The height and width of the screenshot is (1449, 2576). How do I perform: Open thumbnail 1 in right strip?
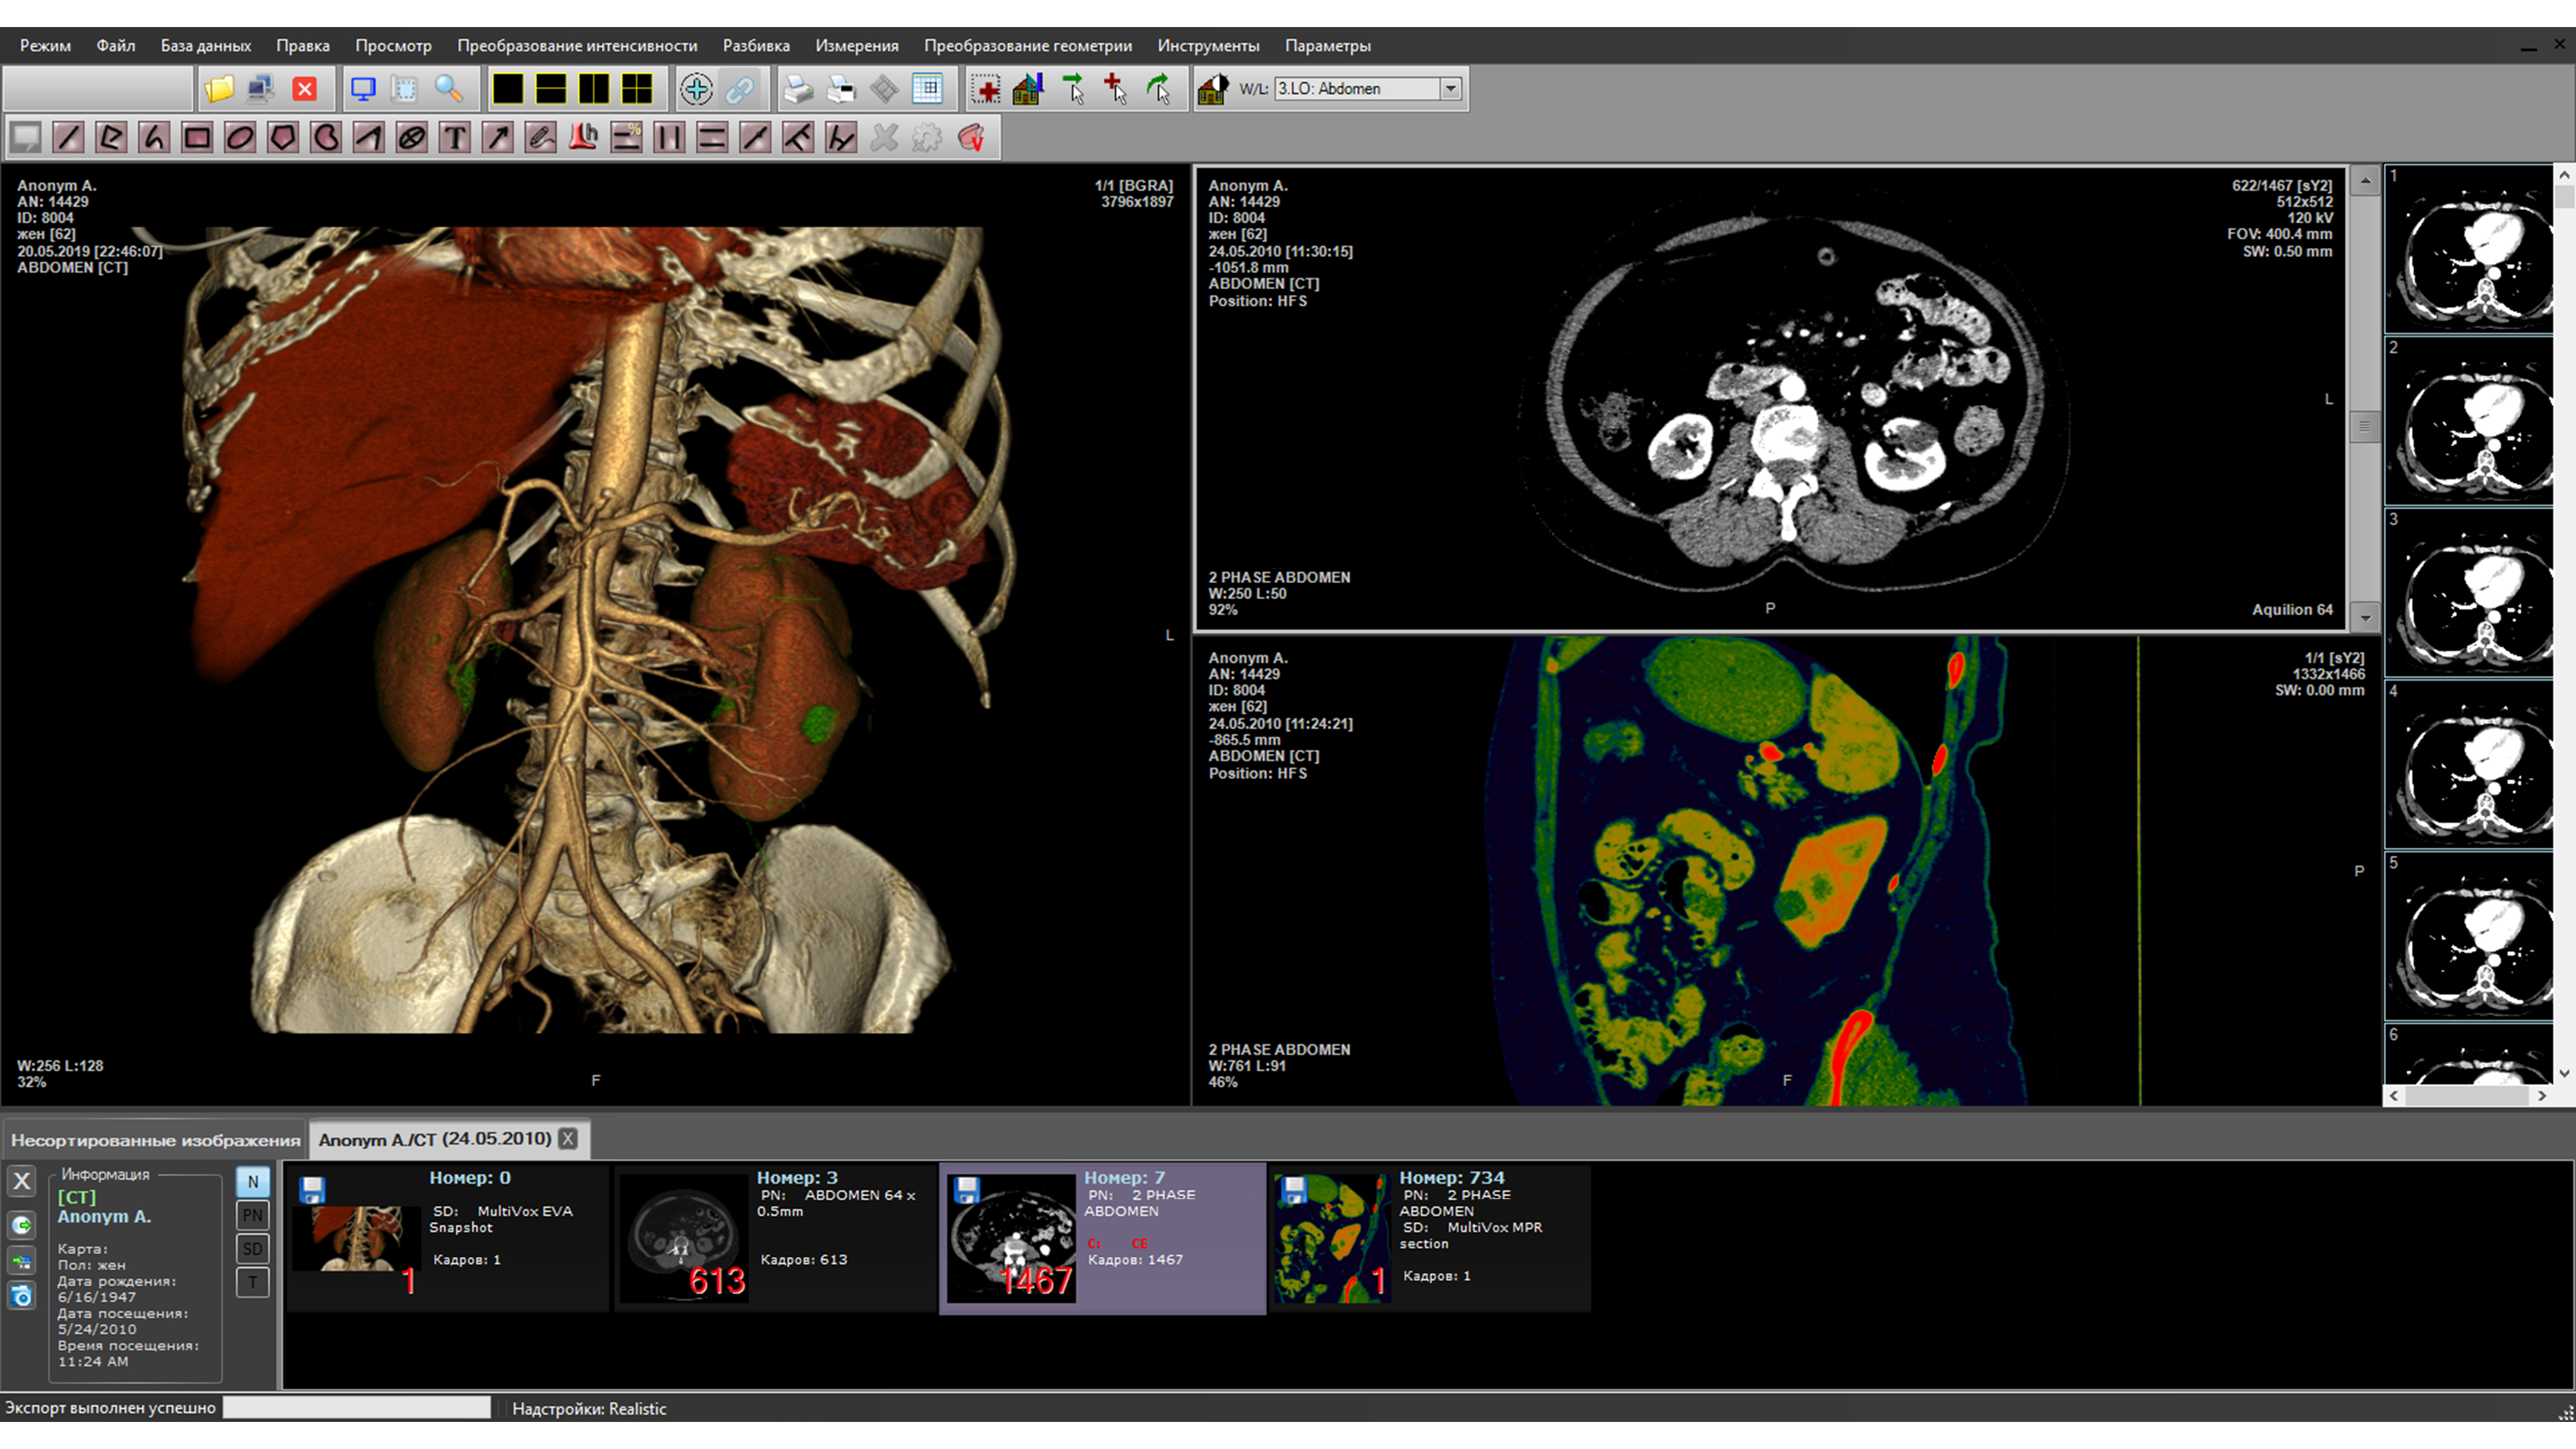[x=2470, y=249]
